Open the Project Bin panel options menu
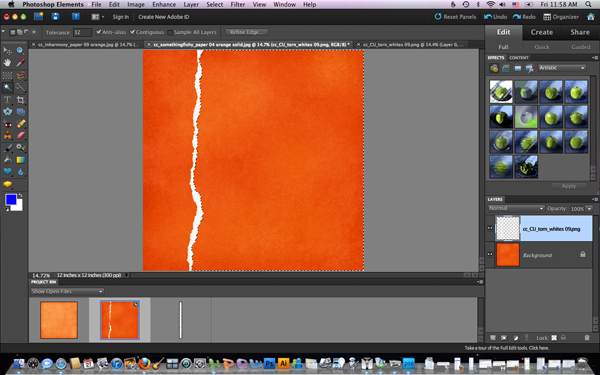The height and width of the screenshot is (375, 600). [x=480, y=282]
